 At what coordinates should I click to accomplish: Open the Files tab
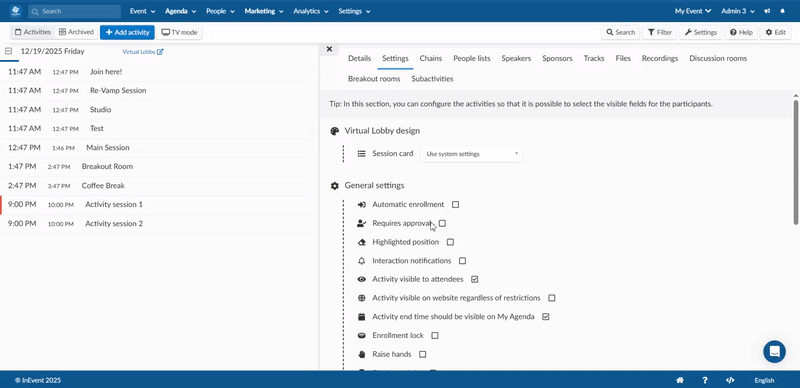pos(623,59)
